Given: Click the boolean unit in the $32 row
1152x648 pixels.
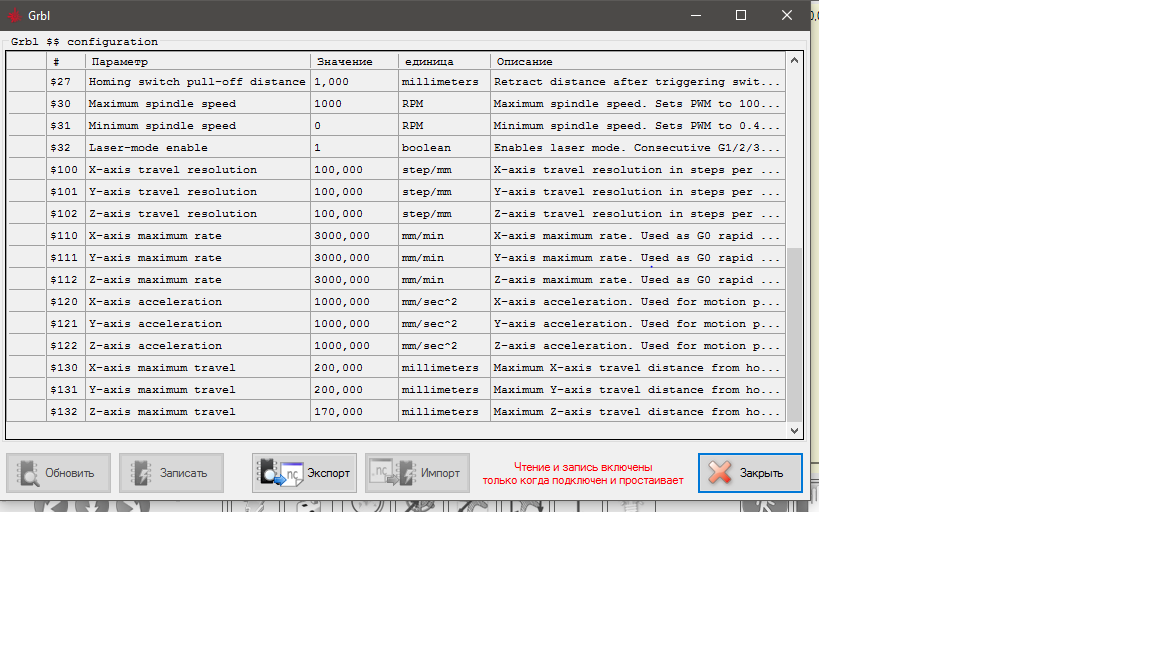Looking at the screenshot, I should click(x=444, y=148).
